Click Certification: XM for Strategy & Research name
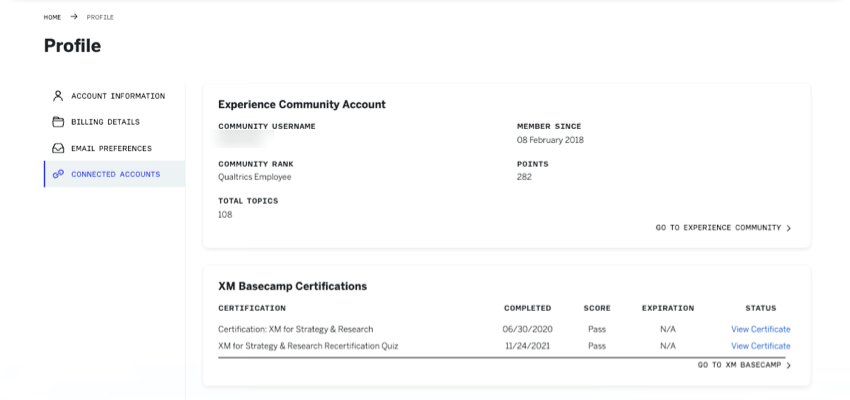This screenshot has height=400, width=850. coord(295,329)
